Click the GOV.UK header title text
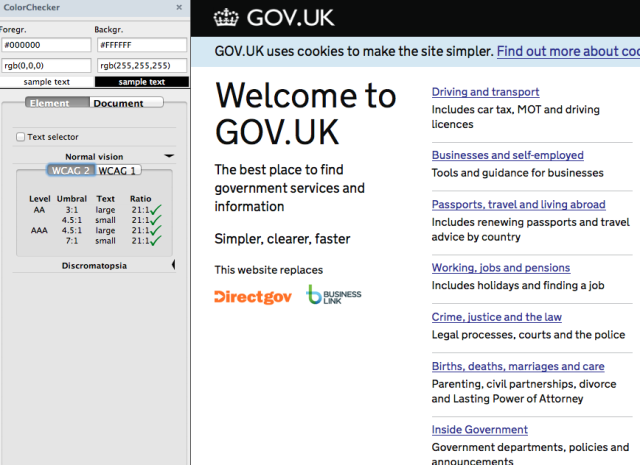Image resolution: width=640 pixels, height=465 pixels. (290, 18)
